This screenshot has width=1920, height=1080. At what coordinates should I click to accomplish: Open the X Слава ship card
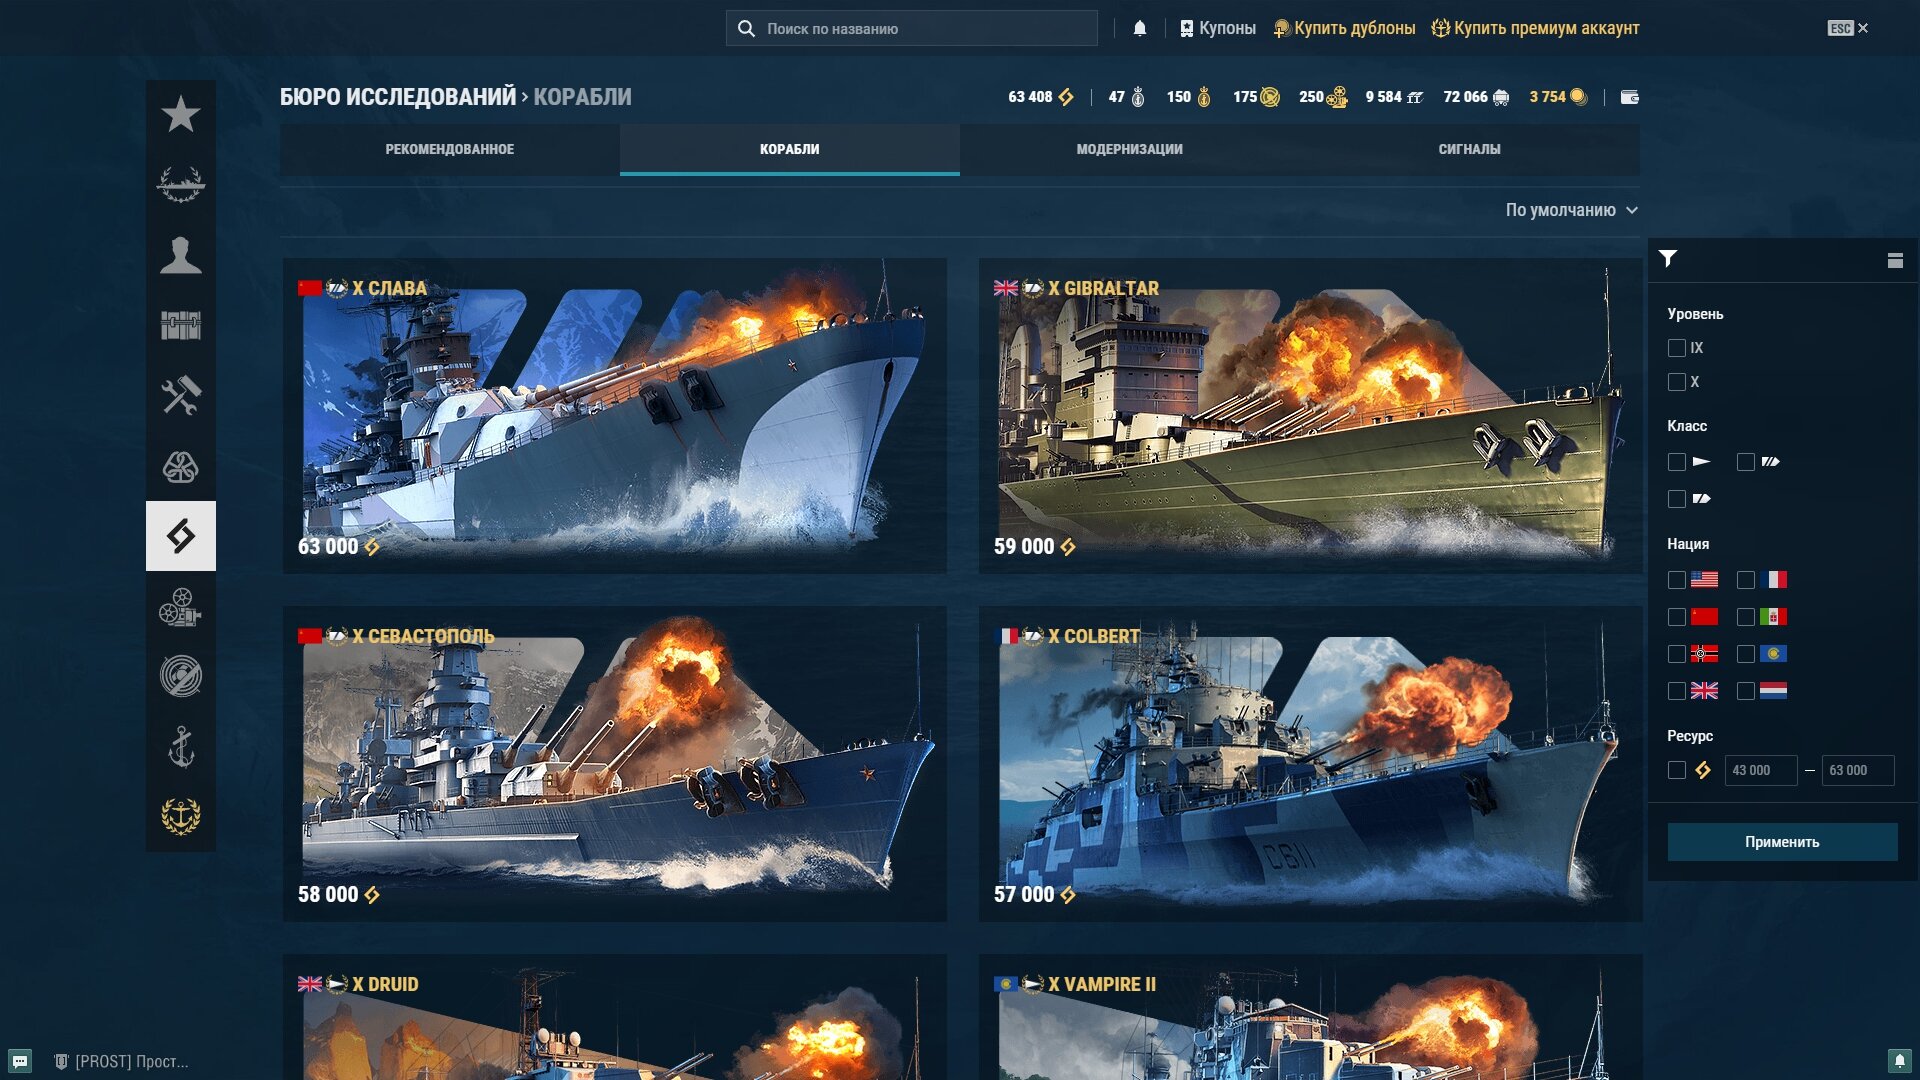click(615, 416)
